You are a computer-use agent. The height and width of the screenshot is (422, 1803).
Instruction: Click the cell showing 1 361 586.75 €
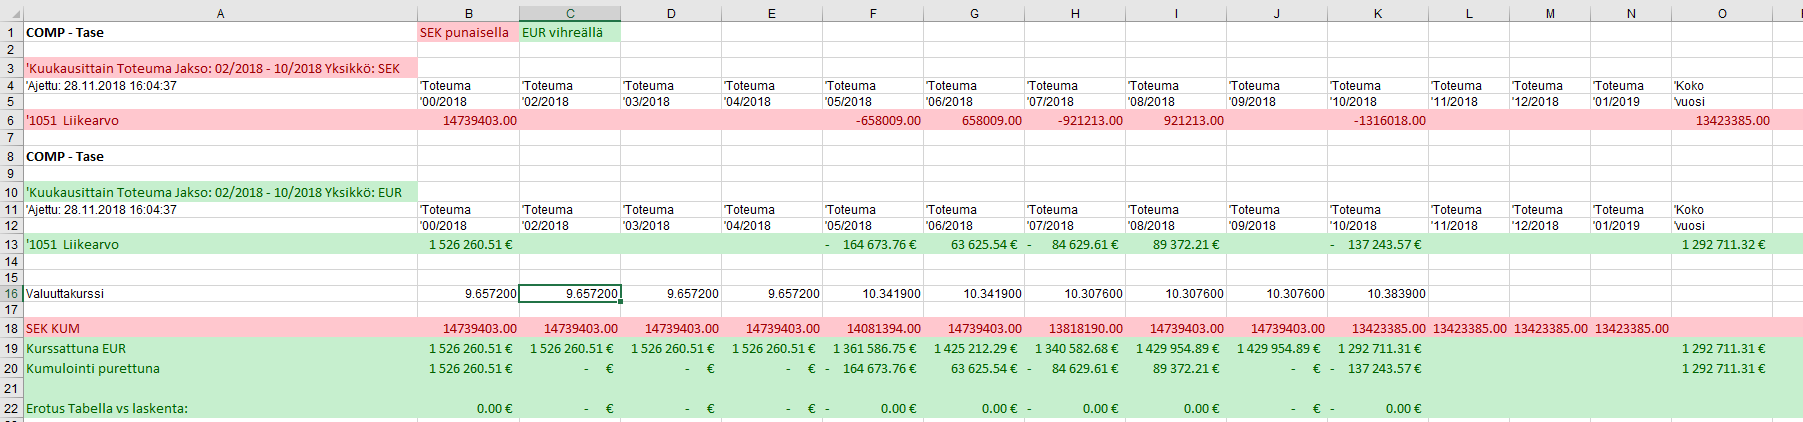click(x=875, y=348)
